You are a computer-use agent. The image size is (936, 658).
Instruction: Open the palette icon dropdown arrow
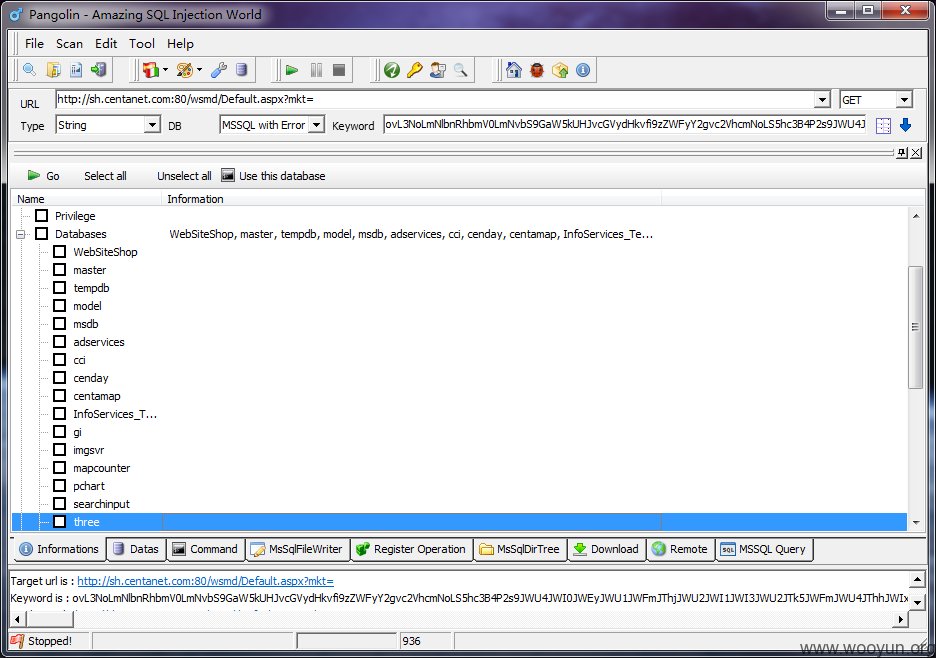pos(199,70)
